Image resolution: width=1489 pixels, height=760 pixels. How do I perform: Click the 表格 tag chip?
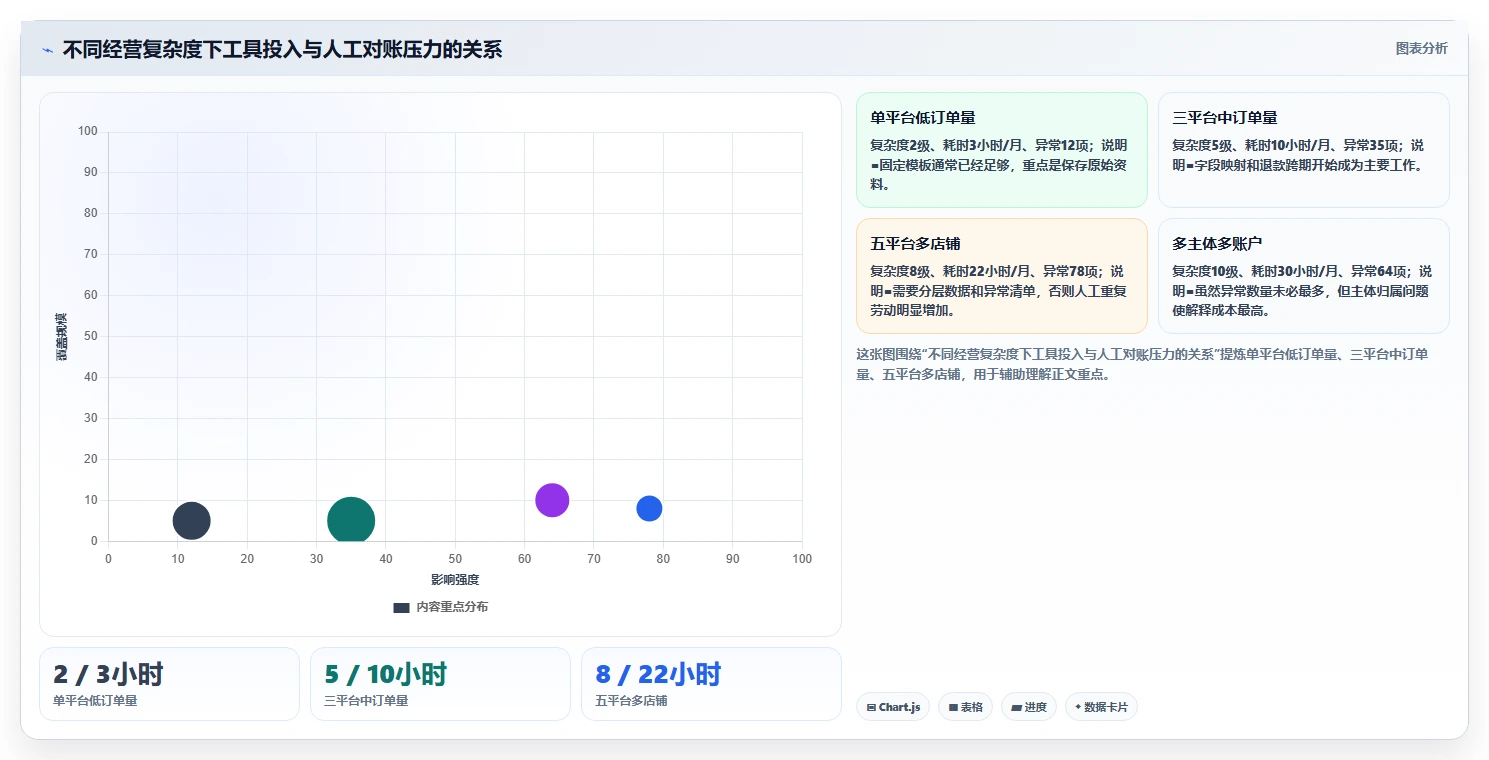pyautogui.click(x=965, y=707)
